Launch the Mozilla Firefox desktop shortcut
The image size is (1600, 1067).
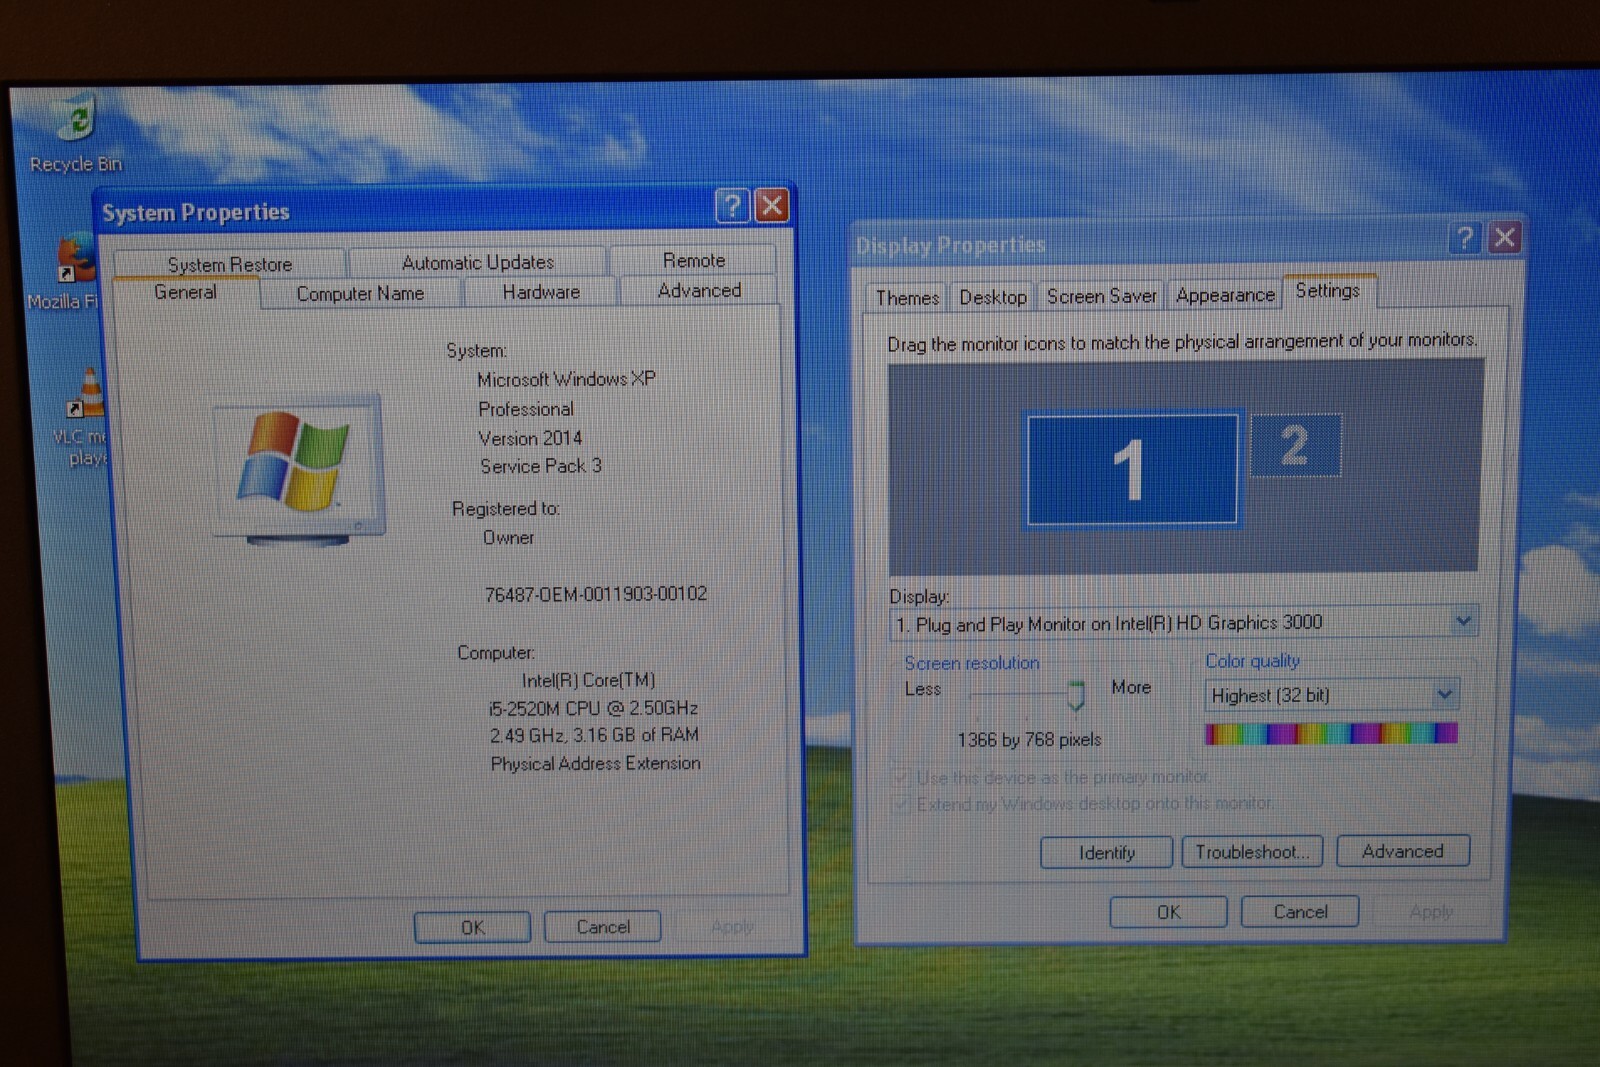(x=67, y=272)
